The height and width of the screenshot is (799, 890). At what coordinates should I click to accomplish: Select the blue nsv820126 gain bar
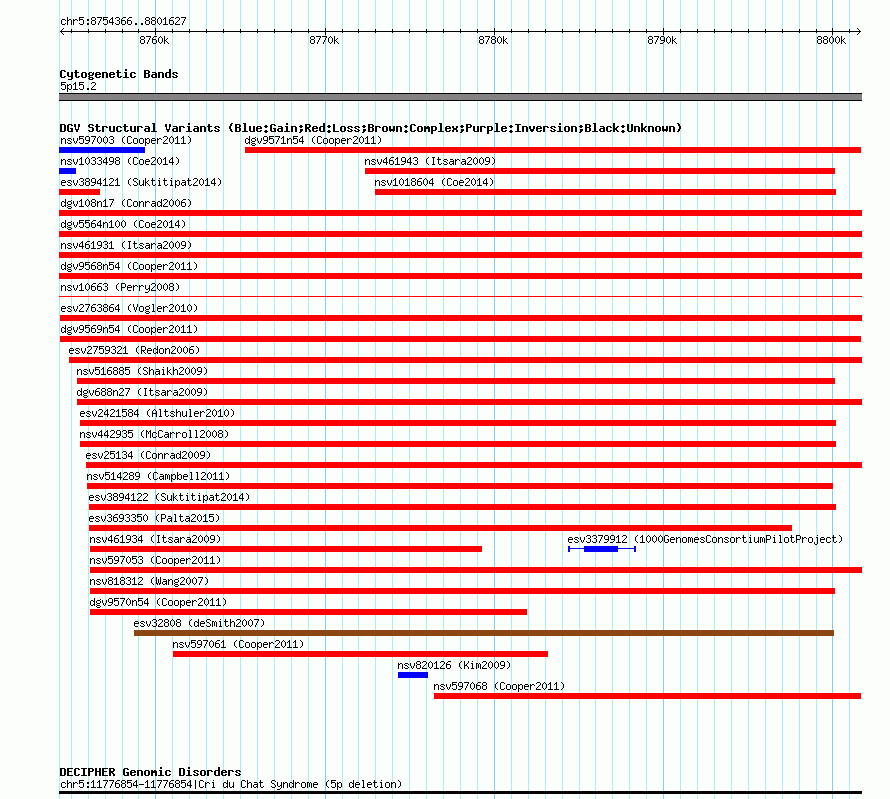[413, 675]
